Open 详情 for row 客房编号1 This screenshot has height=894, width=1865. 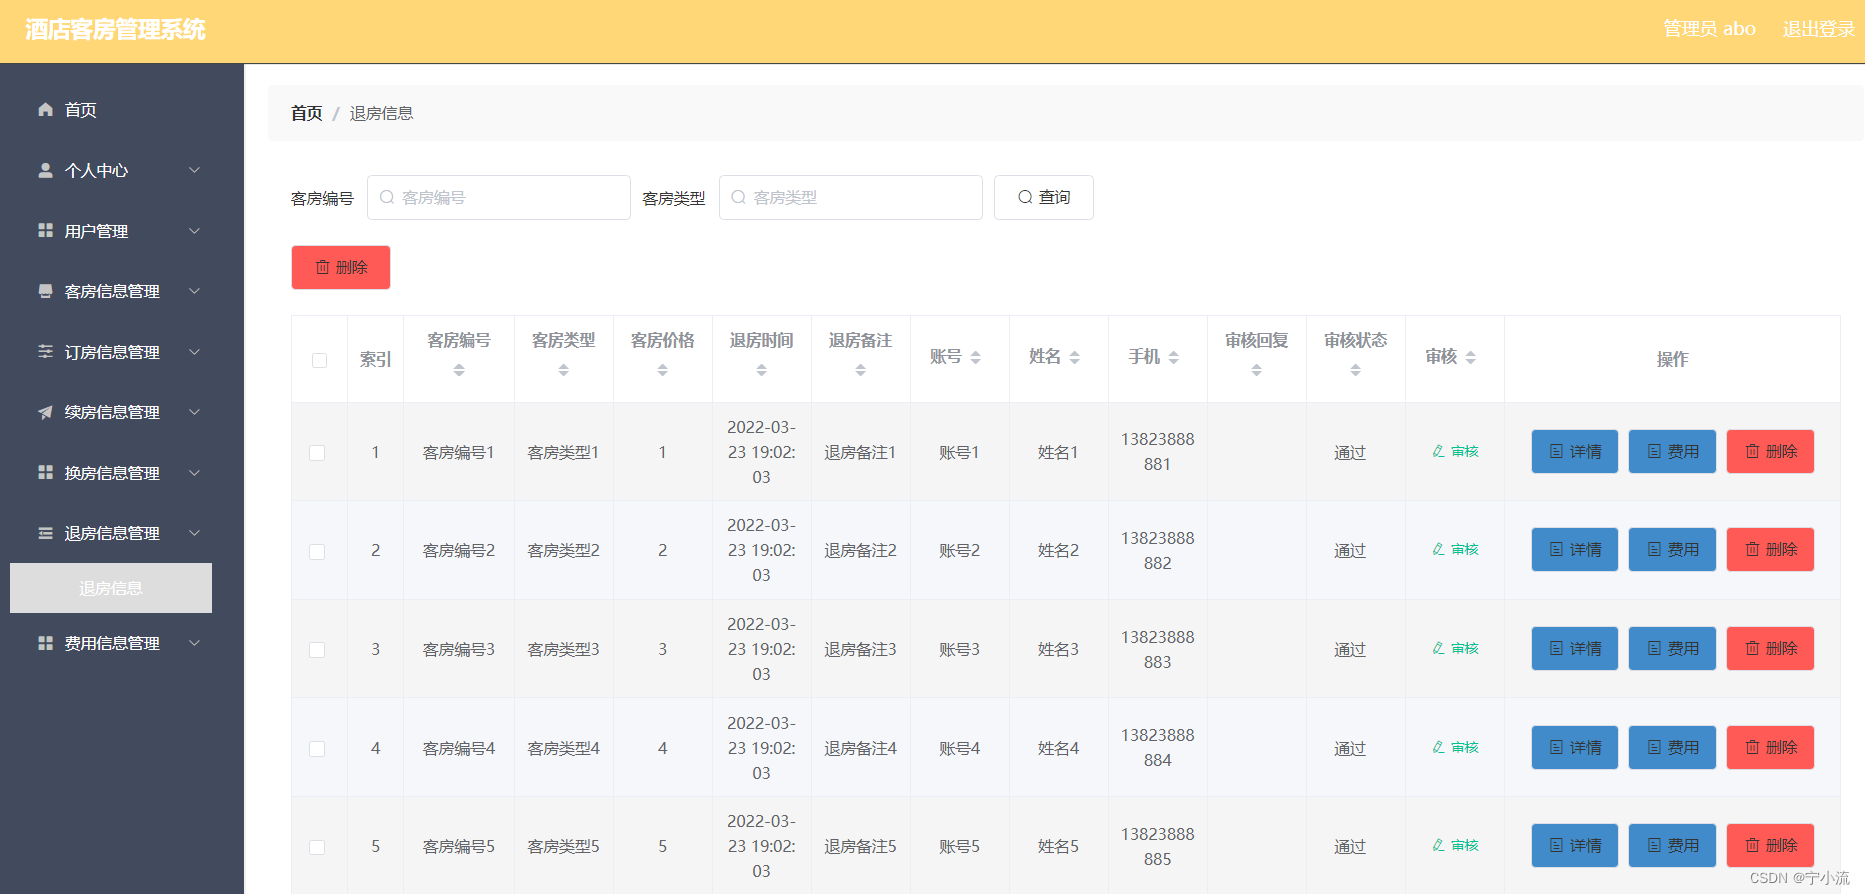pos(1574,451)
